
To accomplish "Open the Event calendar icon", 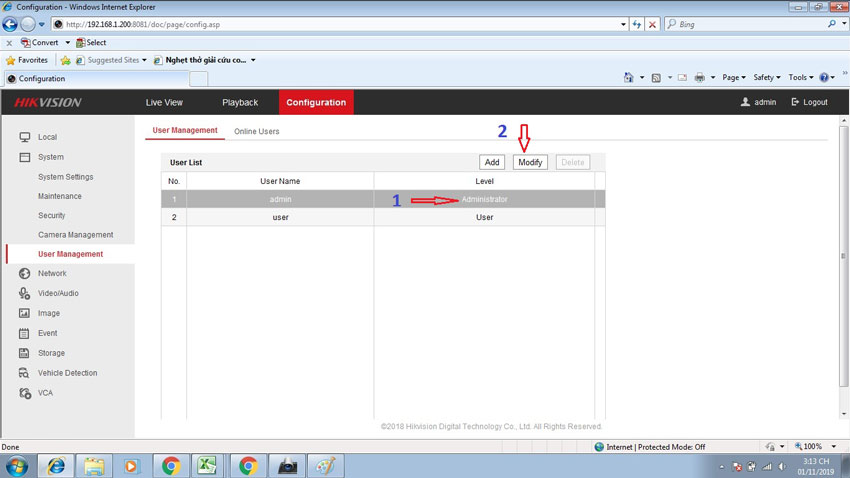I will tap(25, 333).
